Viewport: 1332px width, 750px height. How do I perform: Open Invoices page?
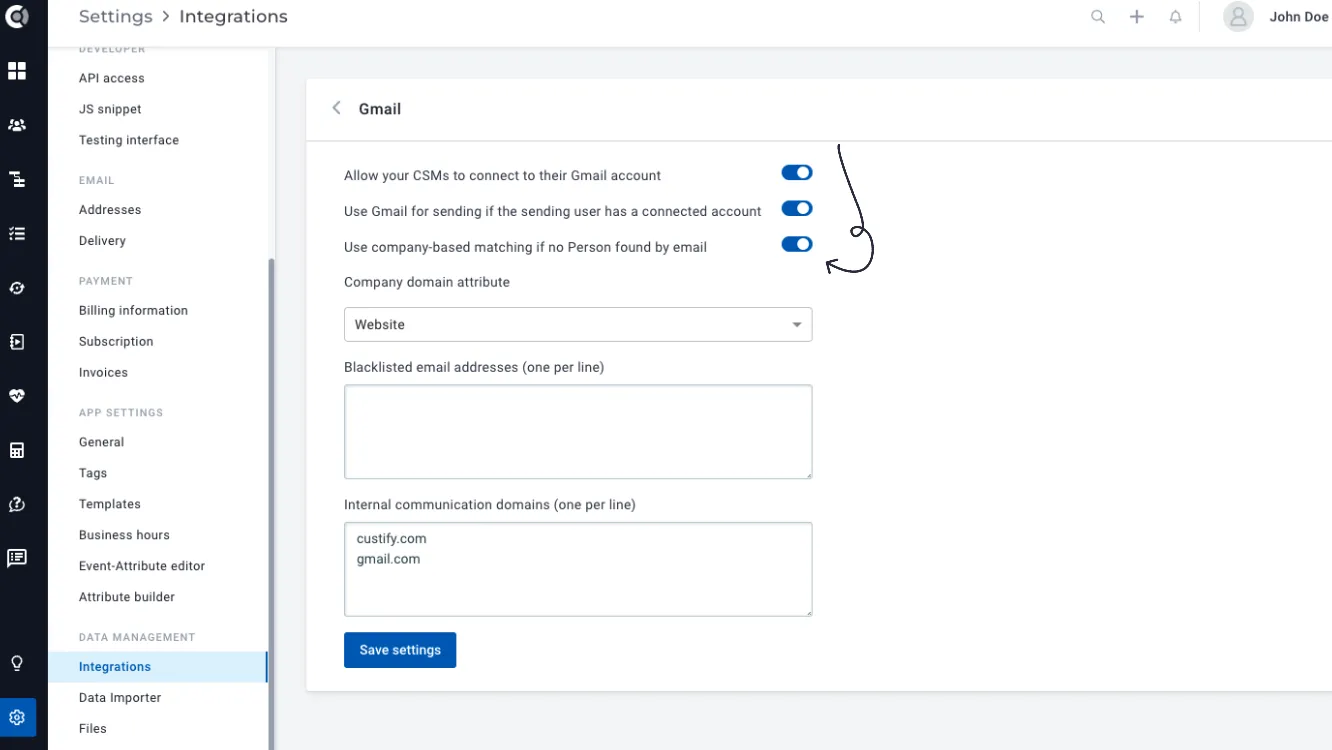pyautogui.click(x=103, y=373)
